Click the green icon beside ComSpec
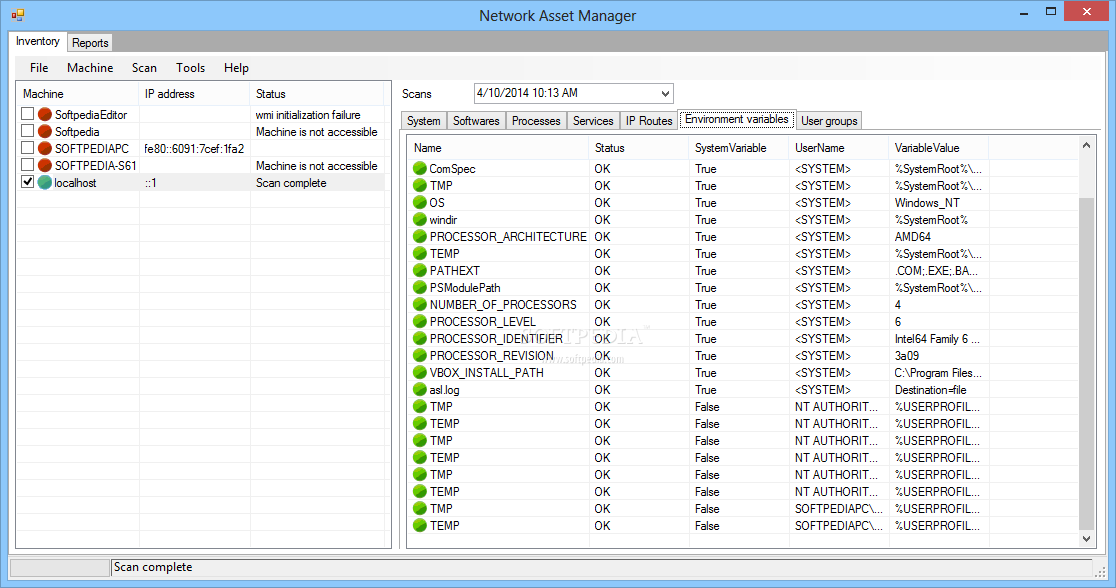1116x588 pixels. click(x=419, y=168)
